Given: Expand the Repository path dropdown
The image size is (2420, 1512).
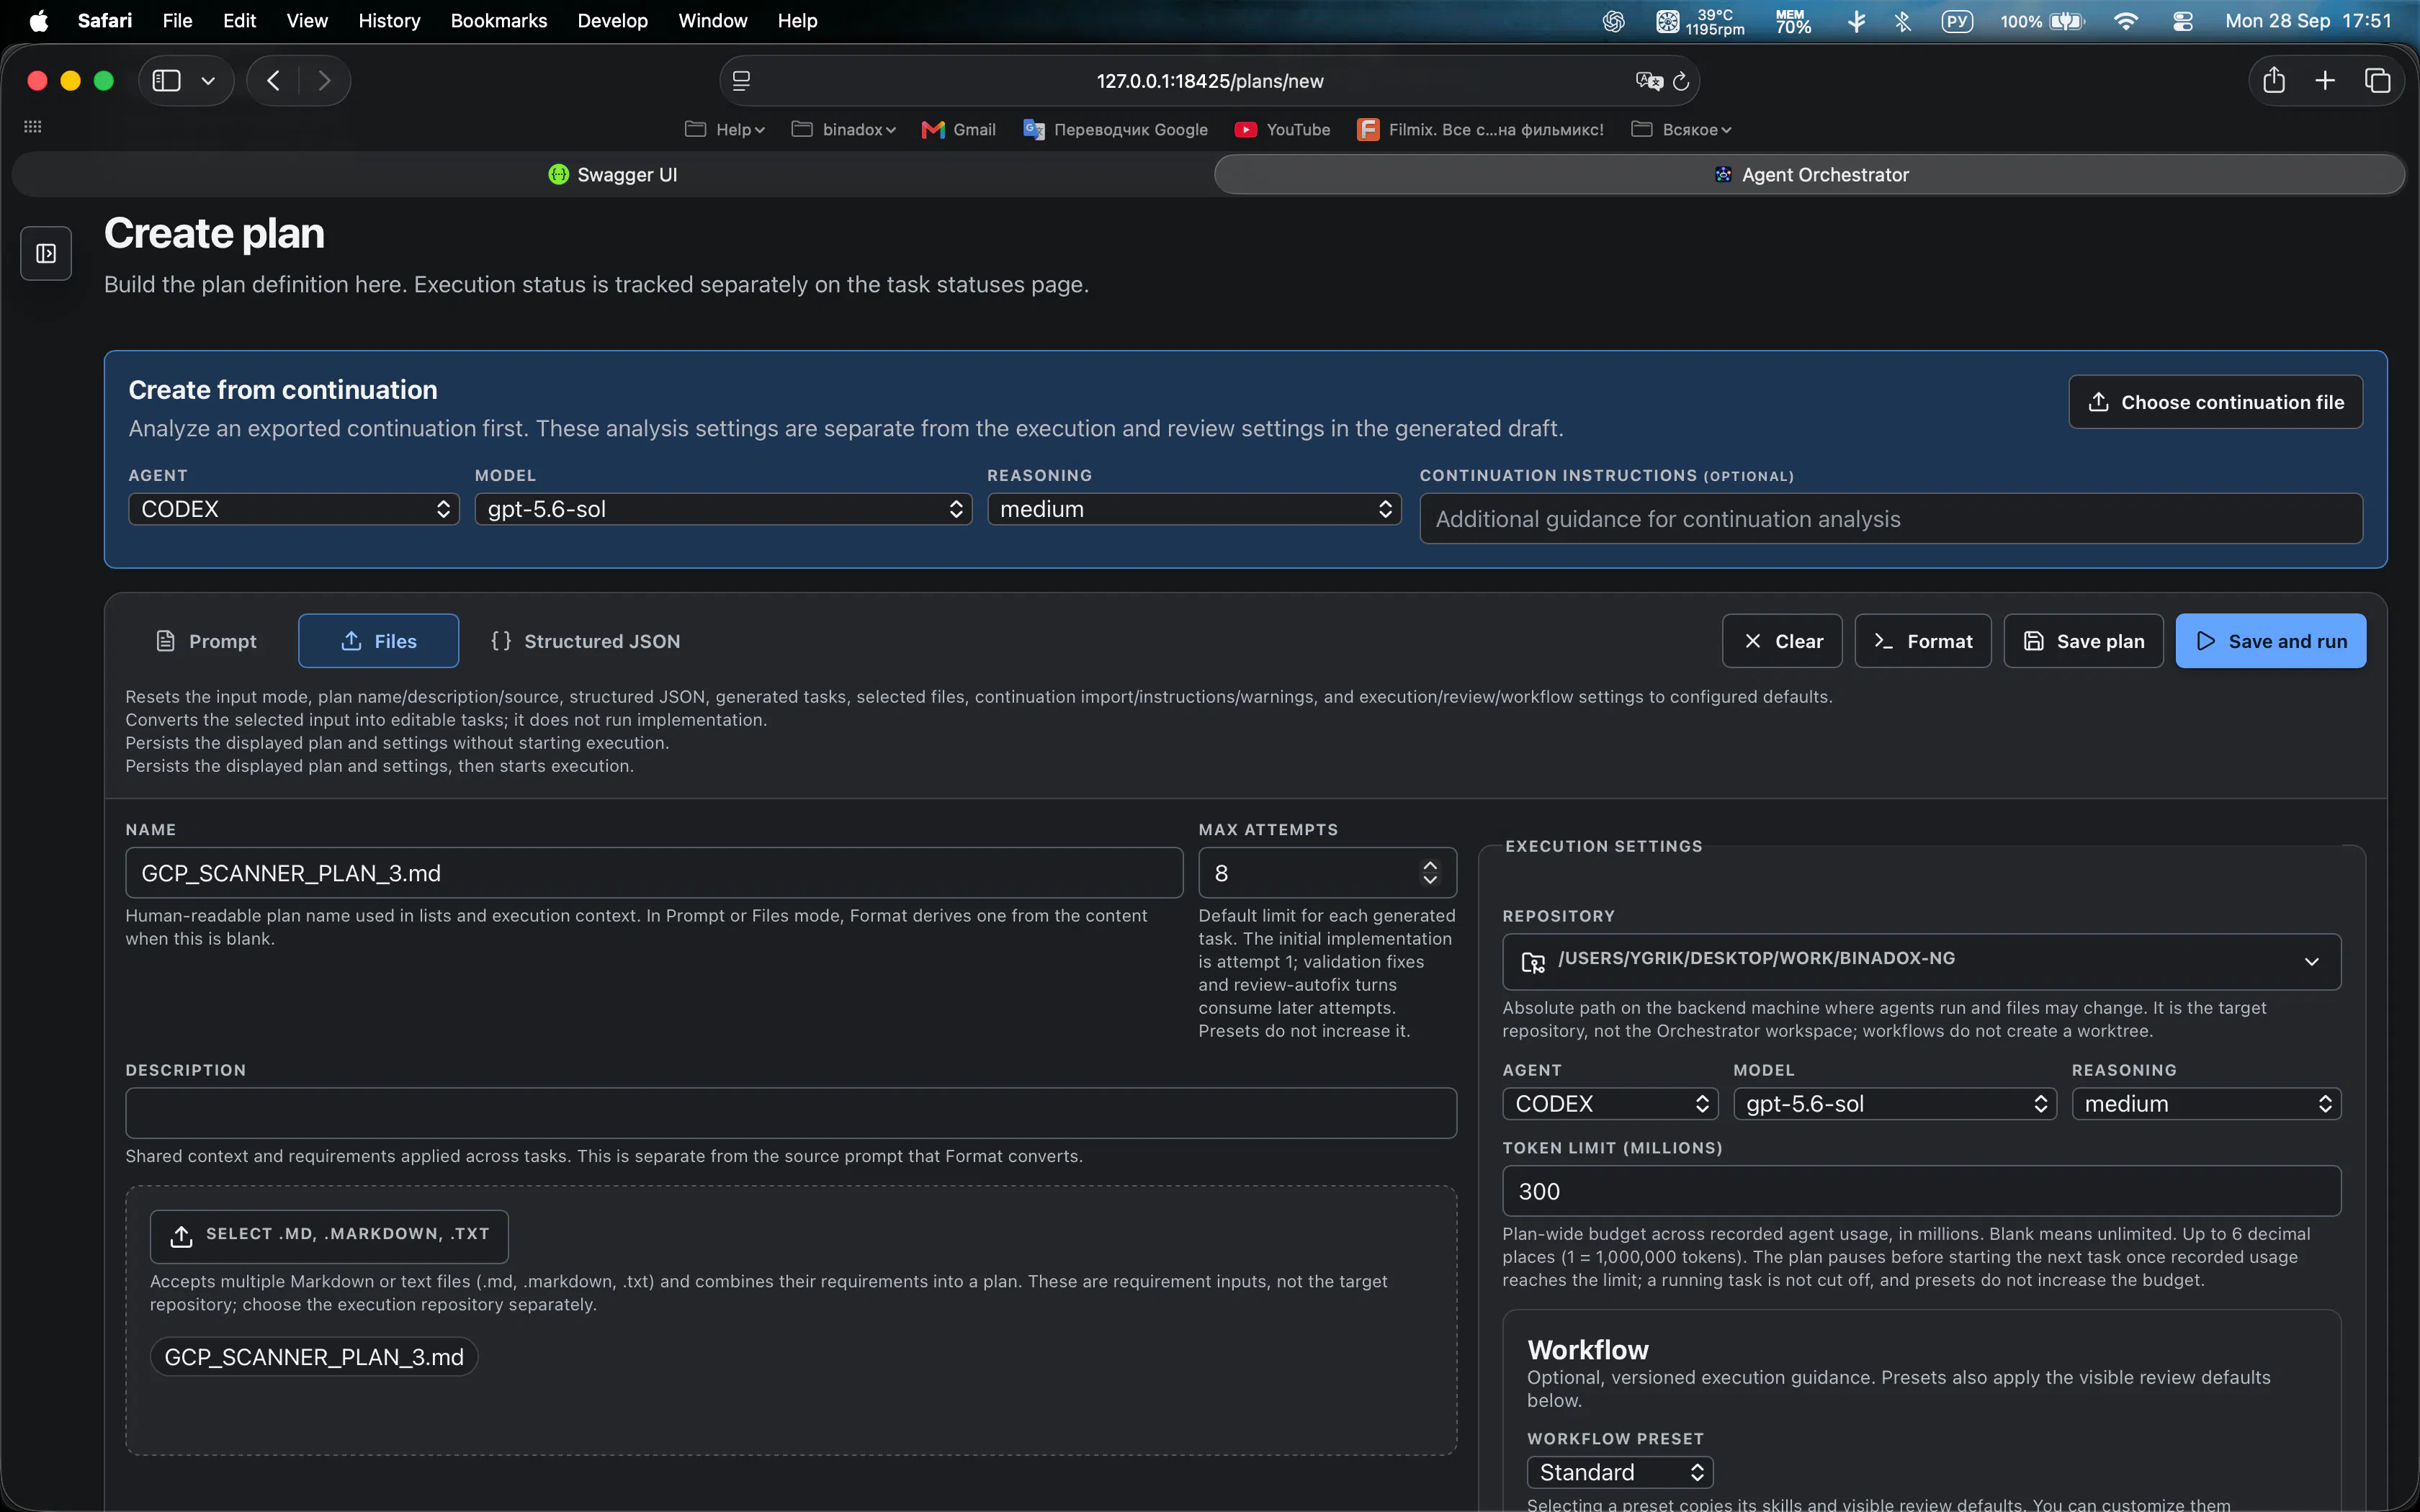Looking at the screenshot, I should click(x=1921, y=961).
